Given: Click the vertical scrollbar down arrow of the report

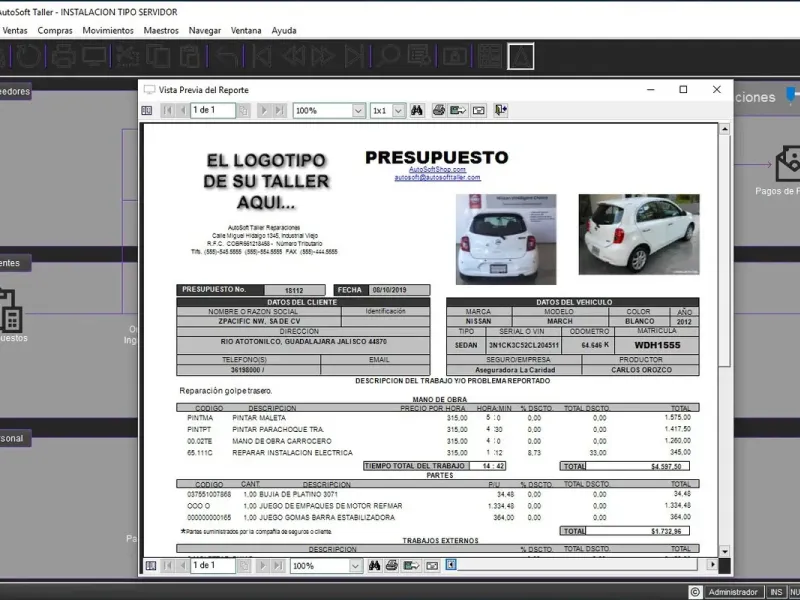Looking at the screenshot, I should [x=724, y=551].
